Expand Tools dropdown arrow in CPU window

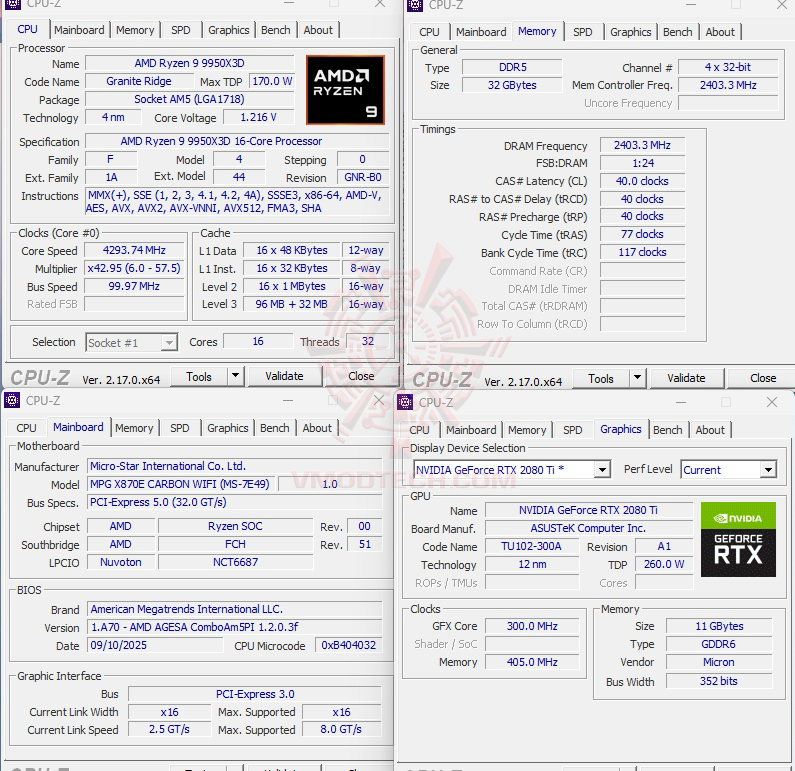click(235, 376)
